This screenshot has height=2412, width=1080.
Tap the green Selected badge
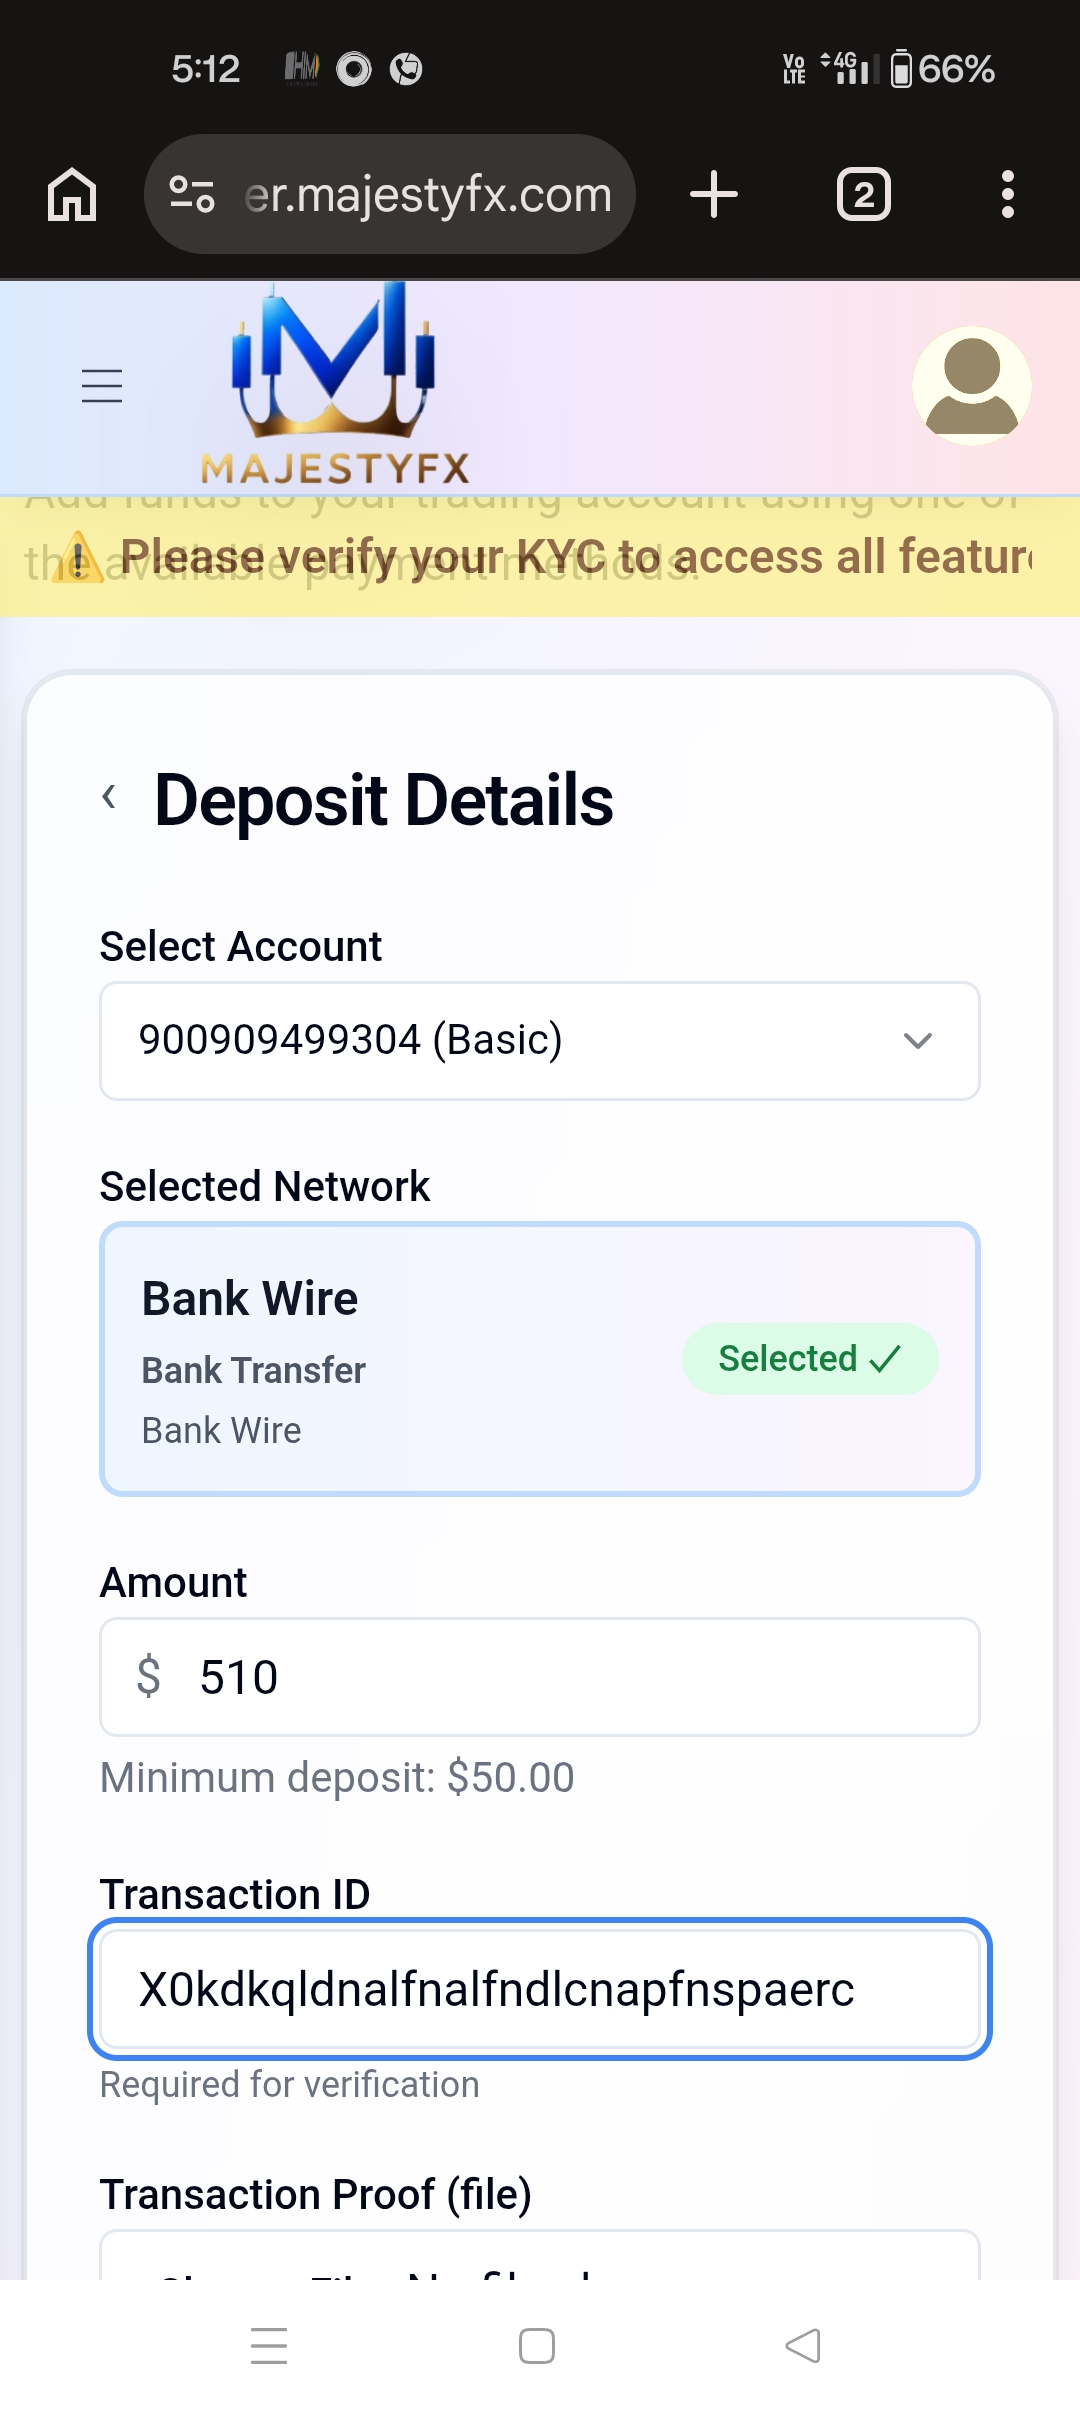(x=809, y=1359)
